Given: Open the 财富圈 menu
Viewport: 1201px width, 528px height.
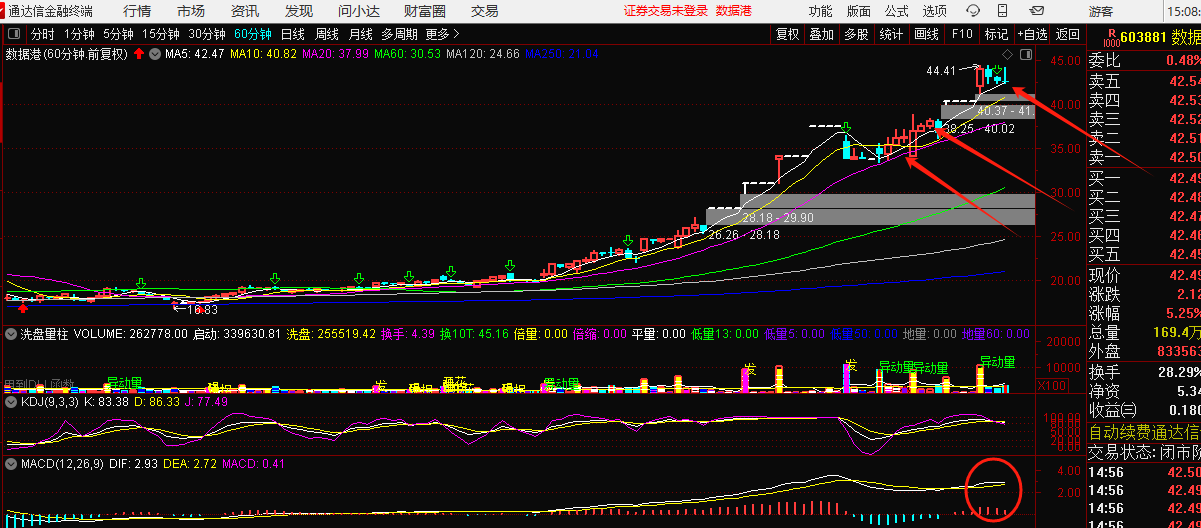Looking at the screenshot, I should tap(425, 11).
